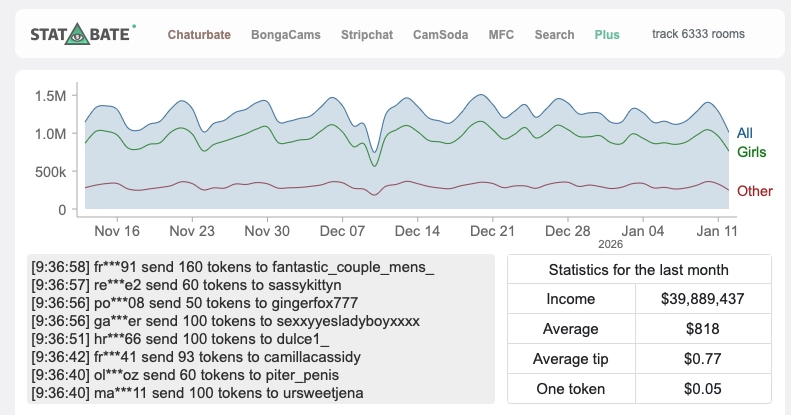Open the Plus link

point(607,35)
